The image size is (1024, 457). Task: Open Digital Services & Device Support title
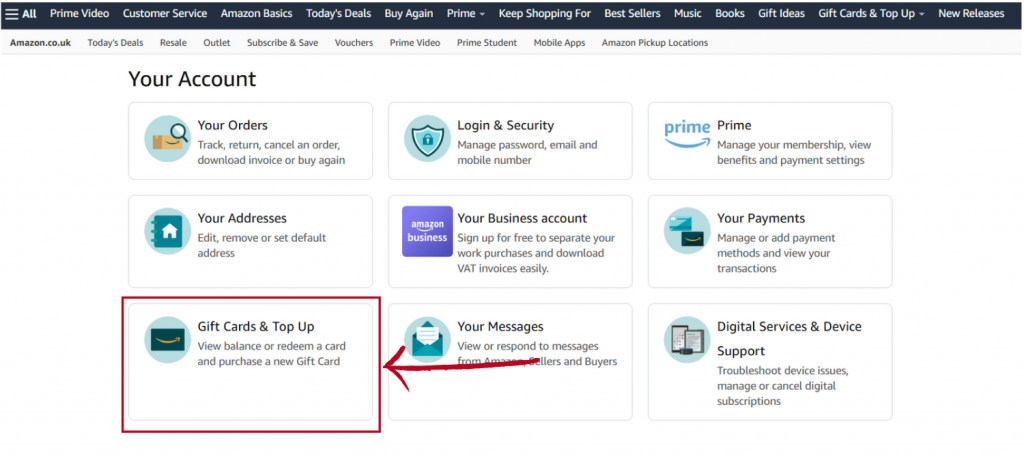[789, 338]
